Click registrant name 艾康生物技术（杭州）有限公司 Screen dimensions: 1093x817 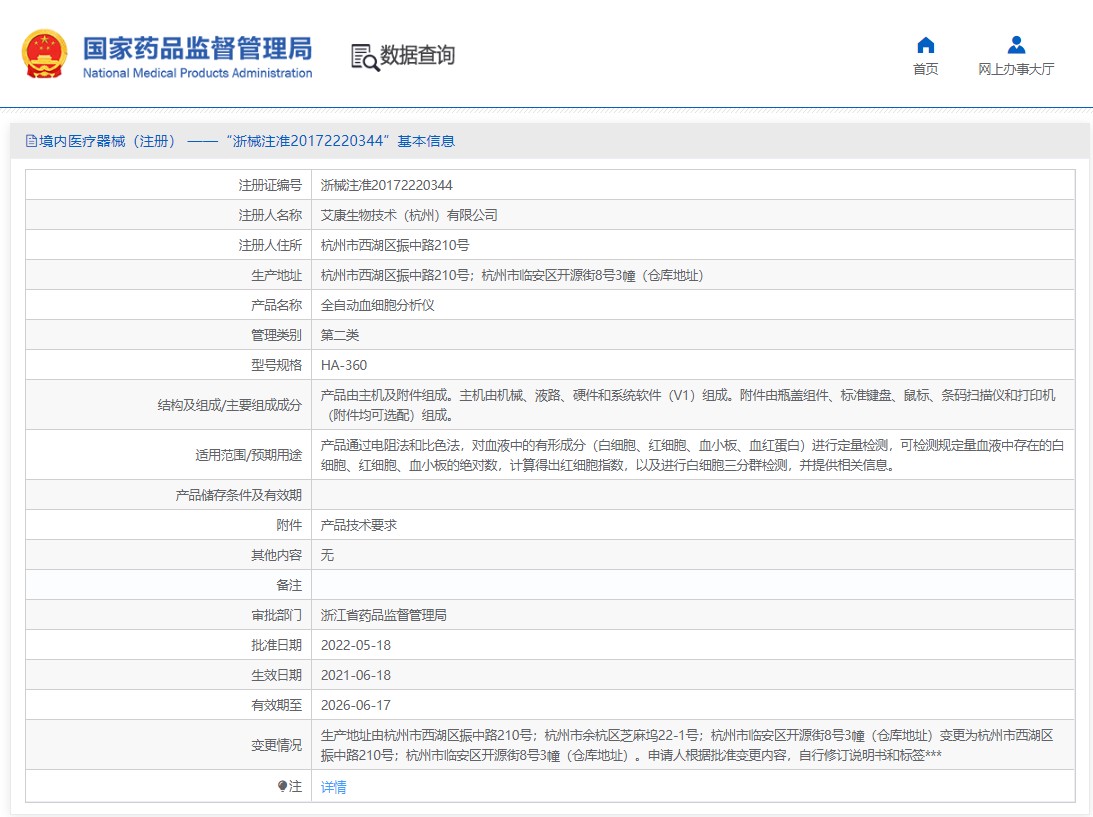click(x=408, y=215)
